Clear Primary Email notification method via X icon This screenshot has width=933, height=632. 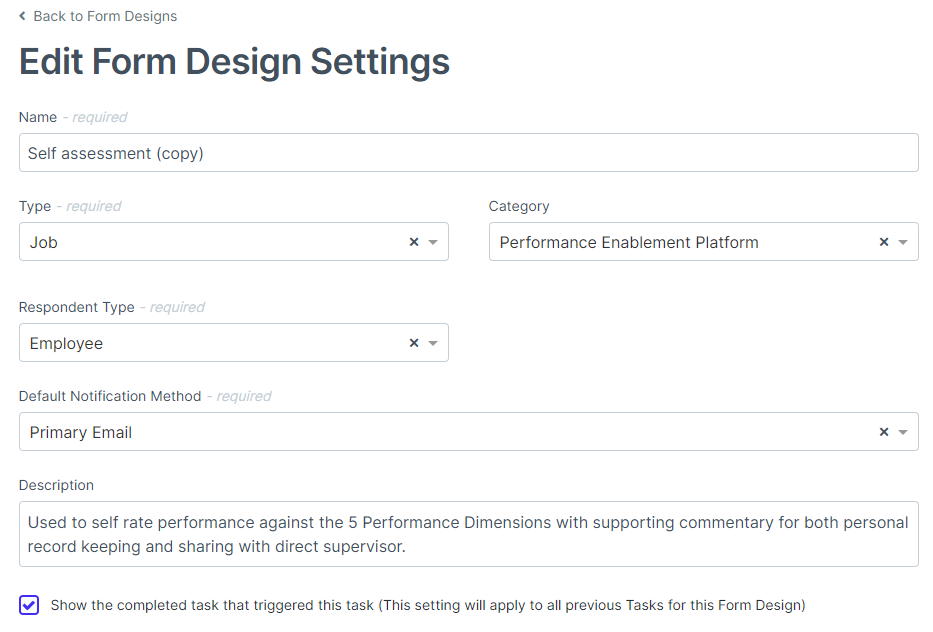pos(884,432)
